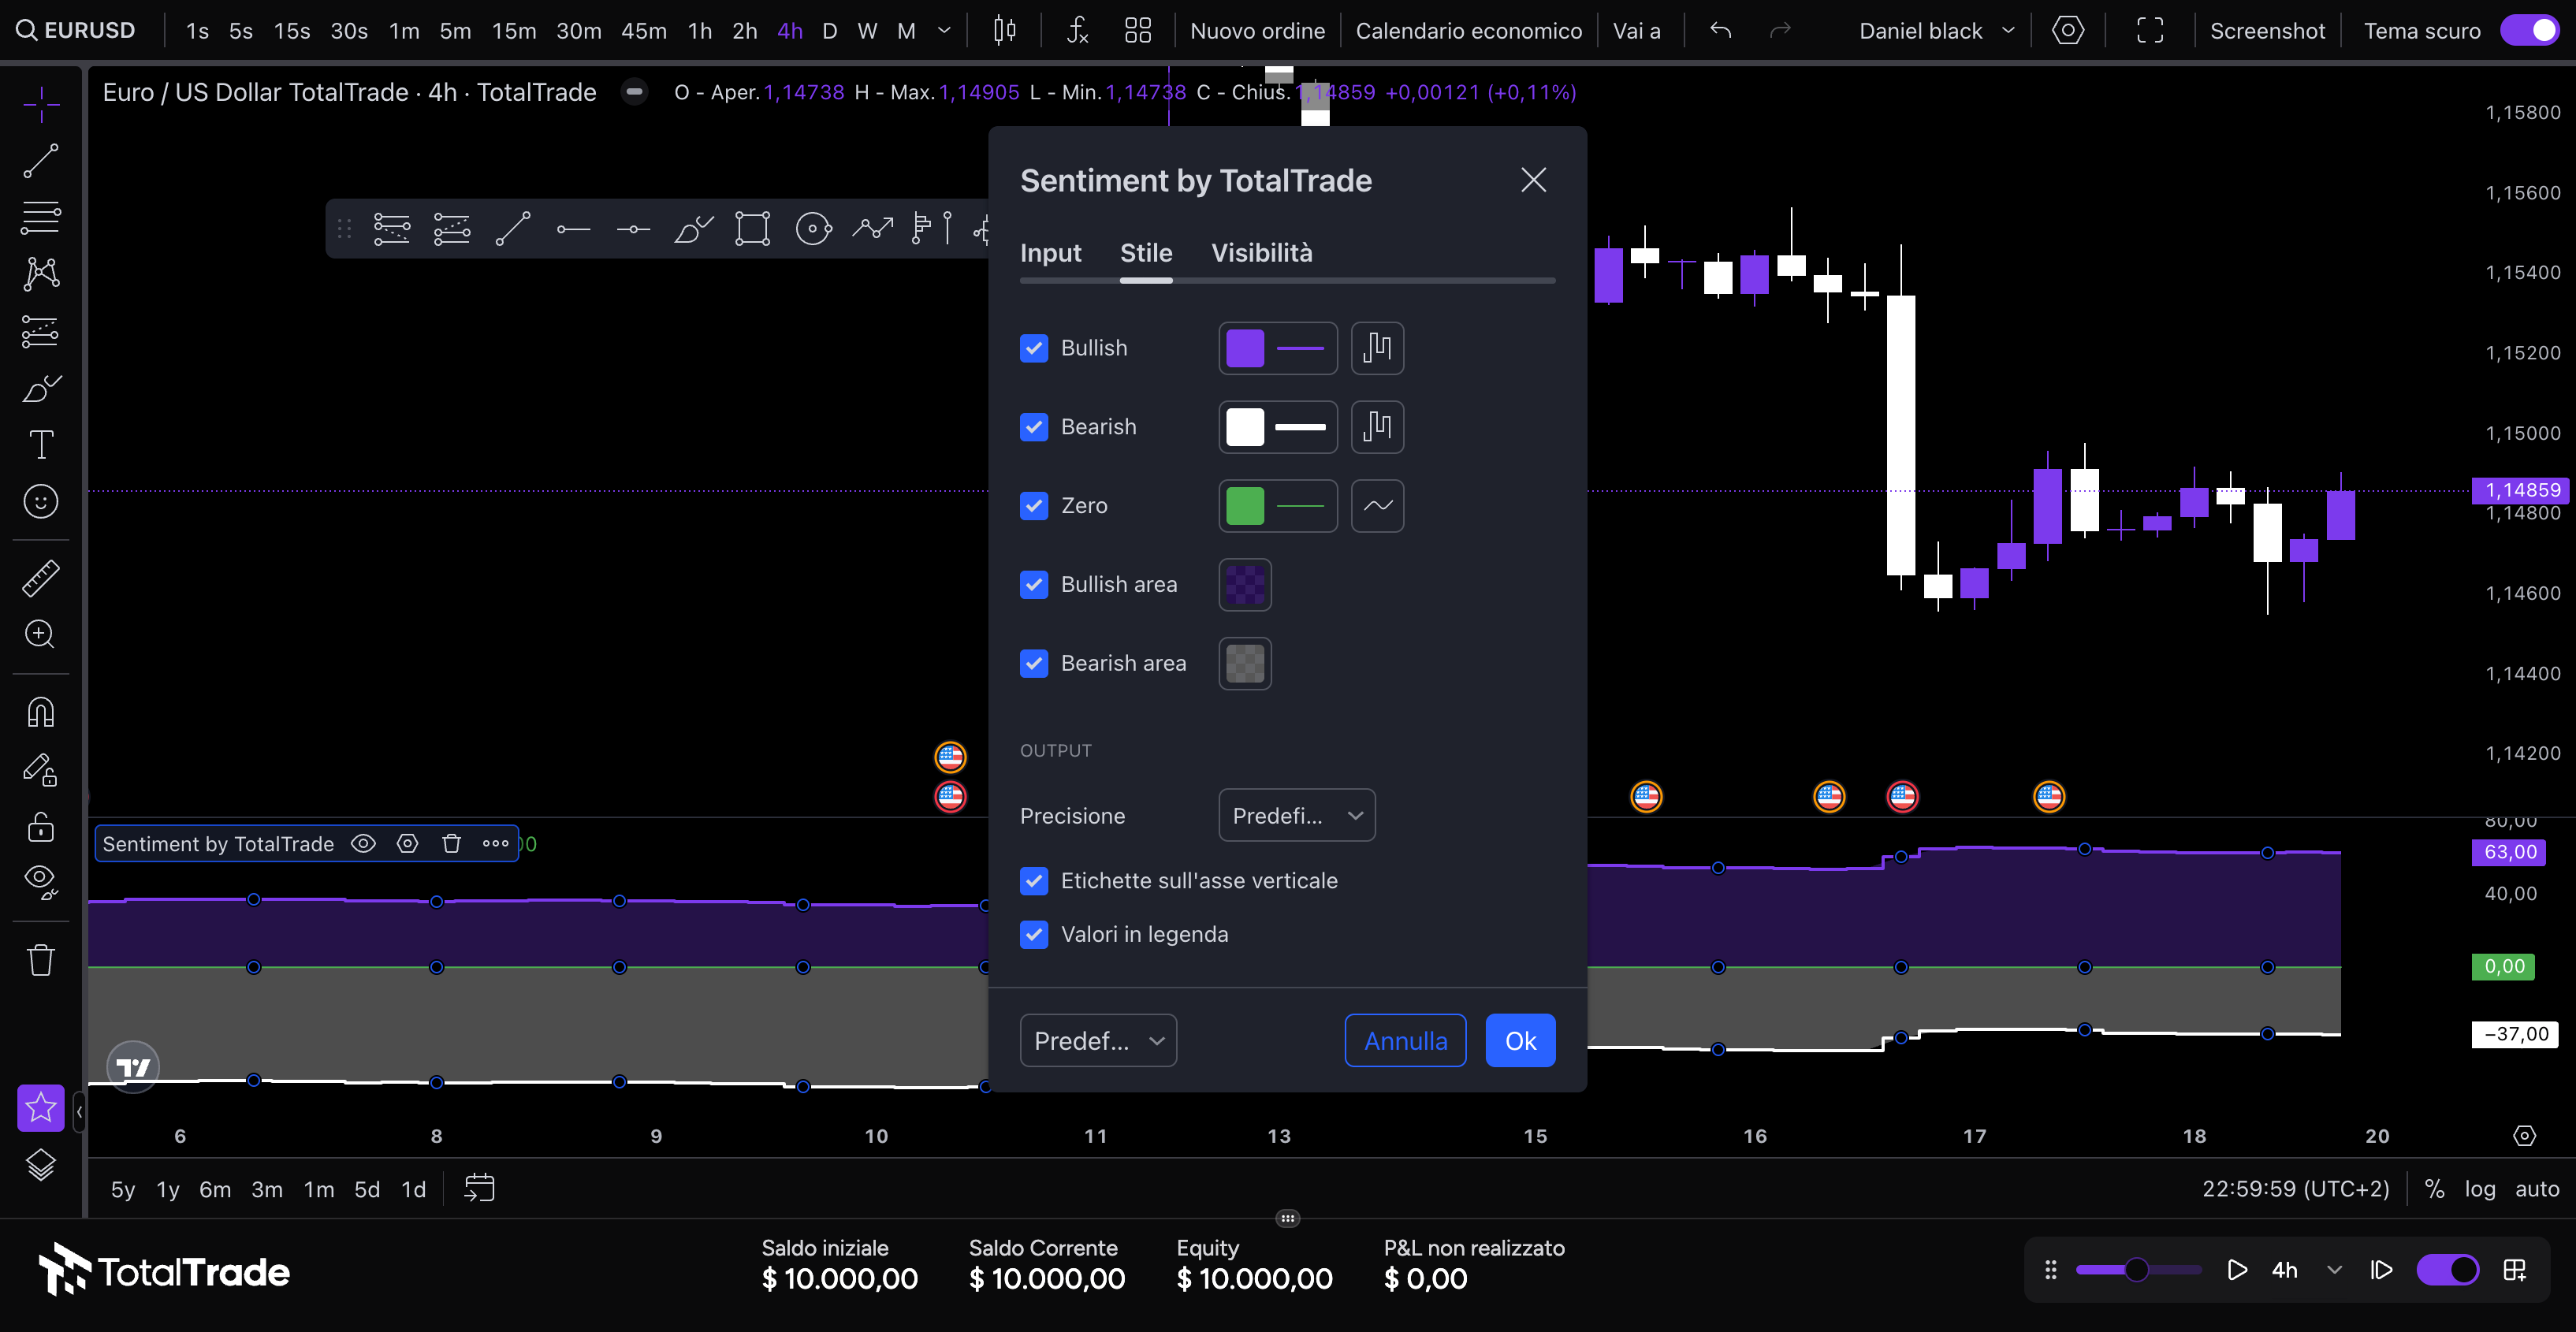Open the indicators fx menu
This screenshot has height=1332, width=2576.
click(x=1077, y=30)
